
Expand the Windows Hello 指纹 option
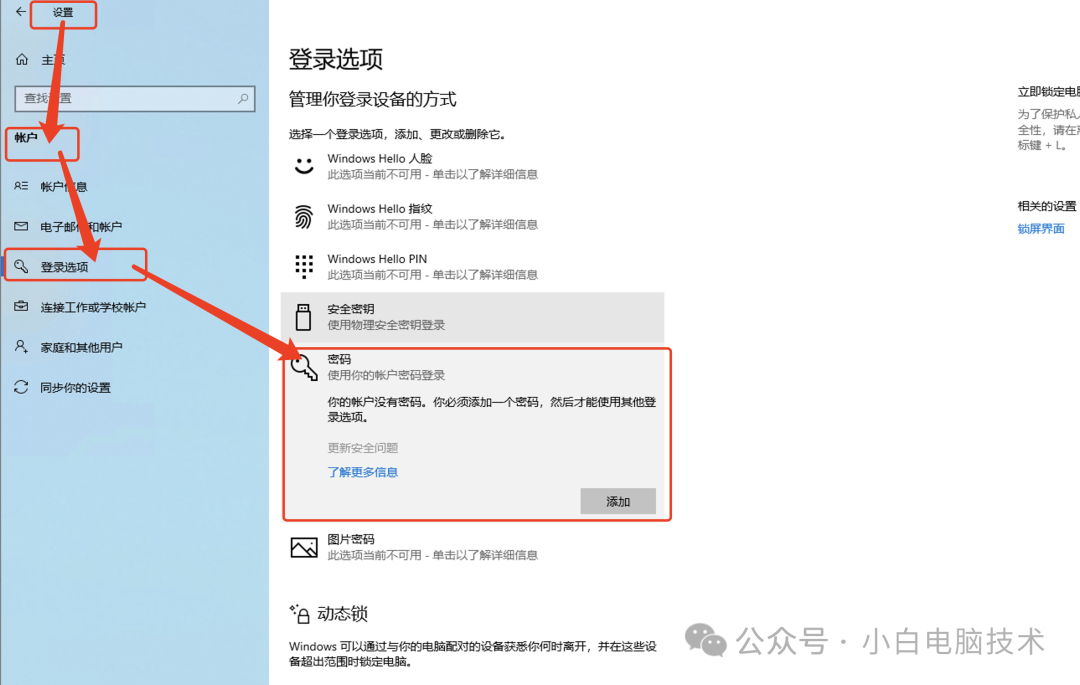click(x=472, y=216)
